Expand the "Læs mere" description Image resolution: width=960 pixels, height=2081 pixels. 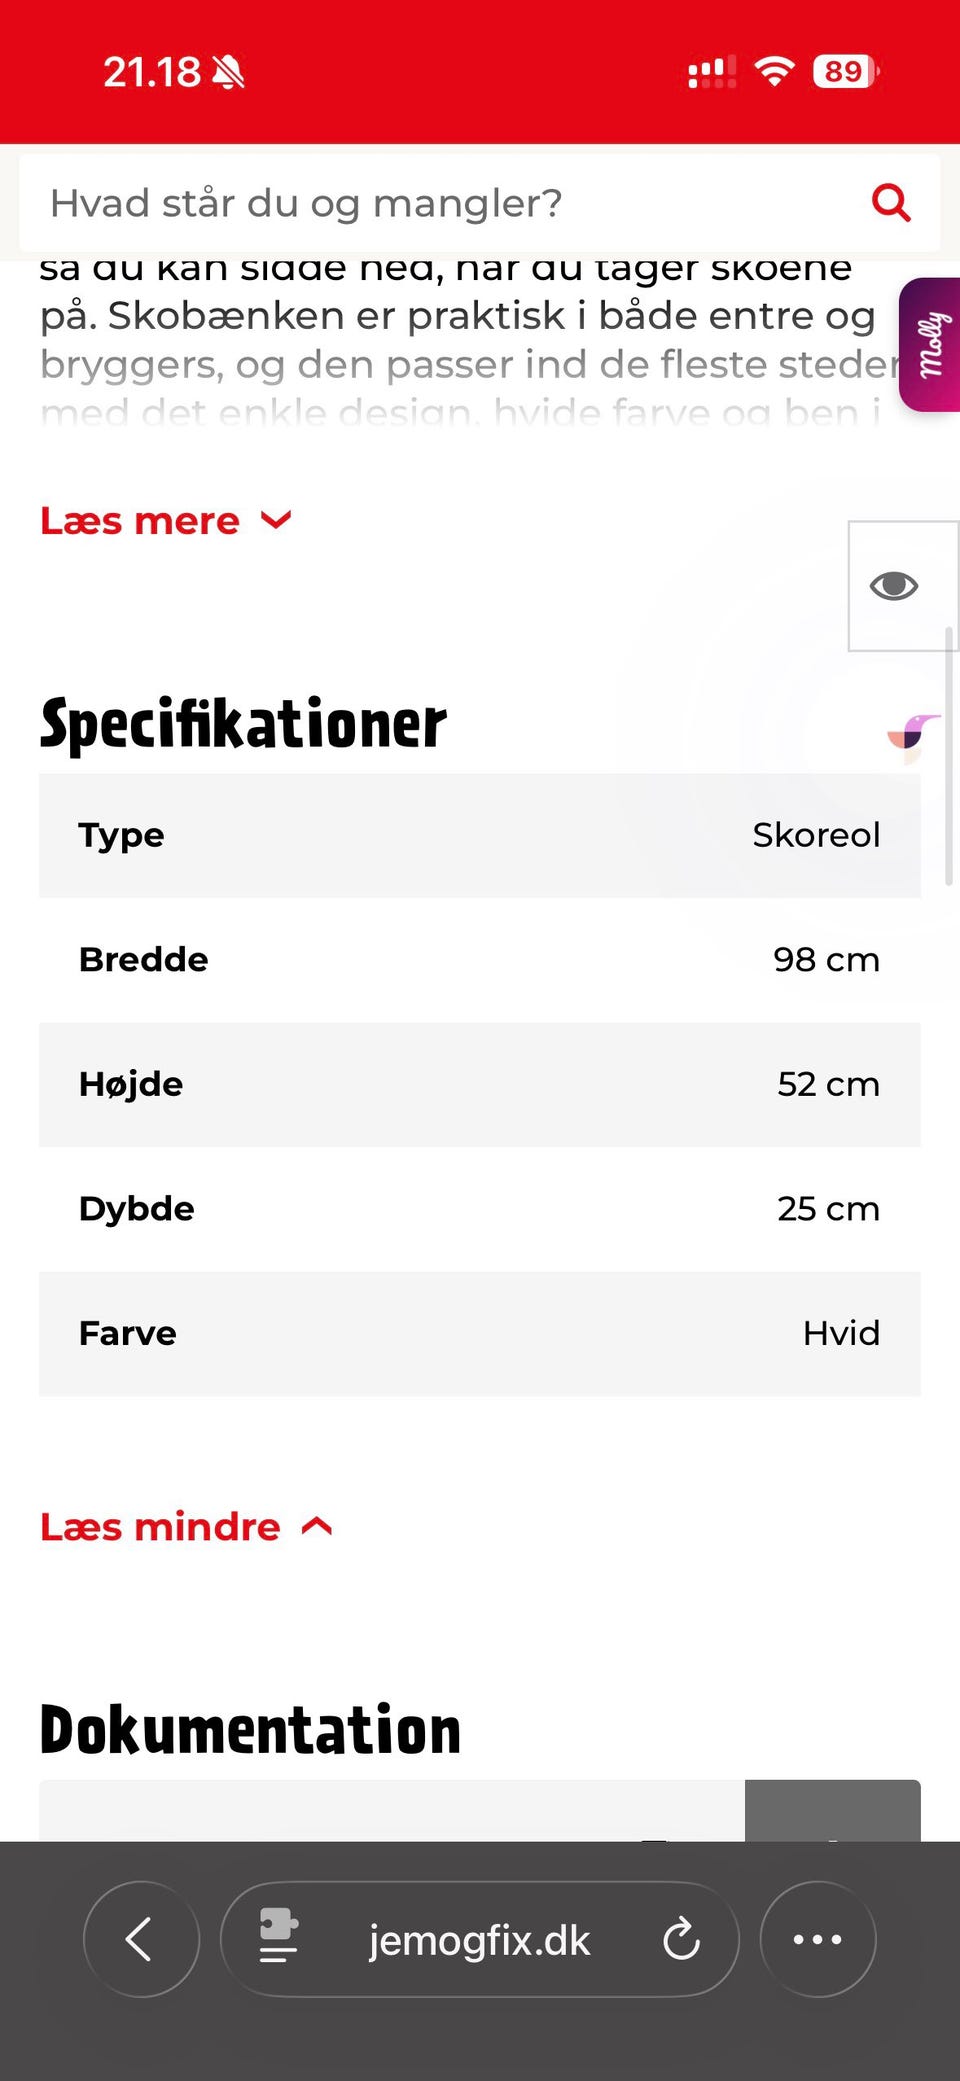pyautogui.click(x=166, y=521)
